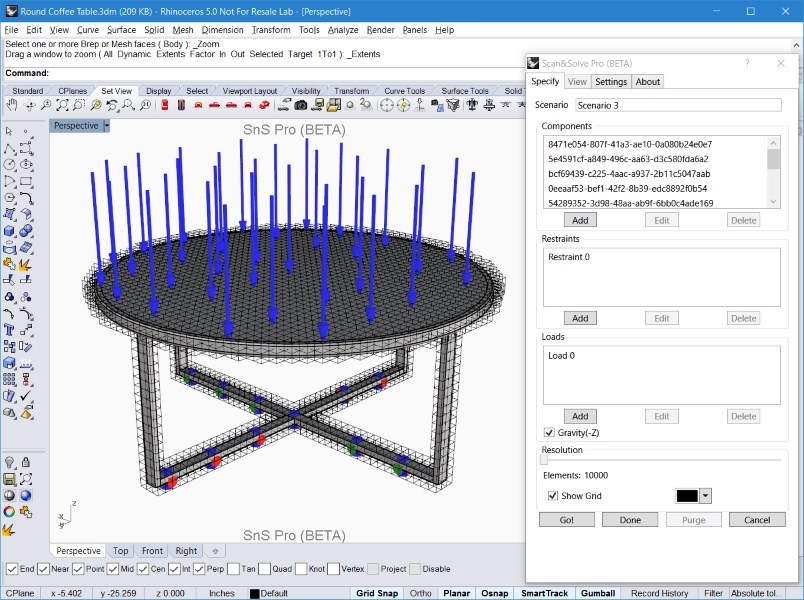Click the Shaded viewport sphere icon
Screen dimensions: 804x600
(9, 495)
